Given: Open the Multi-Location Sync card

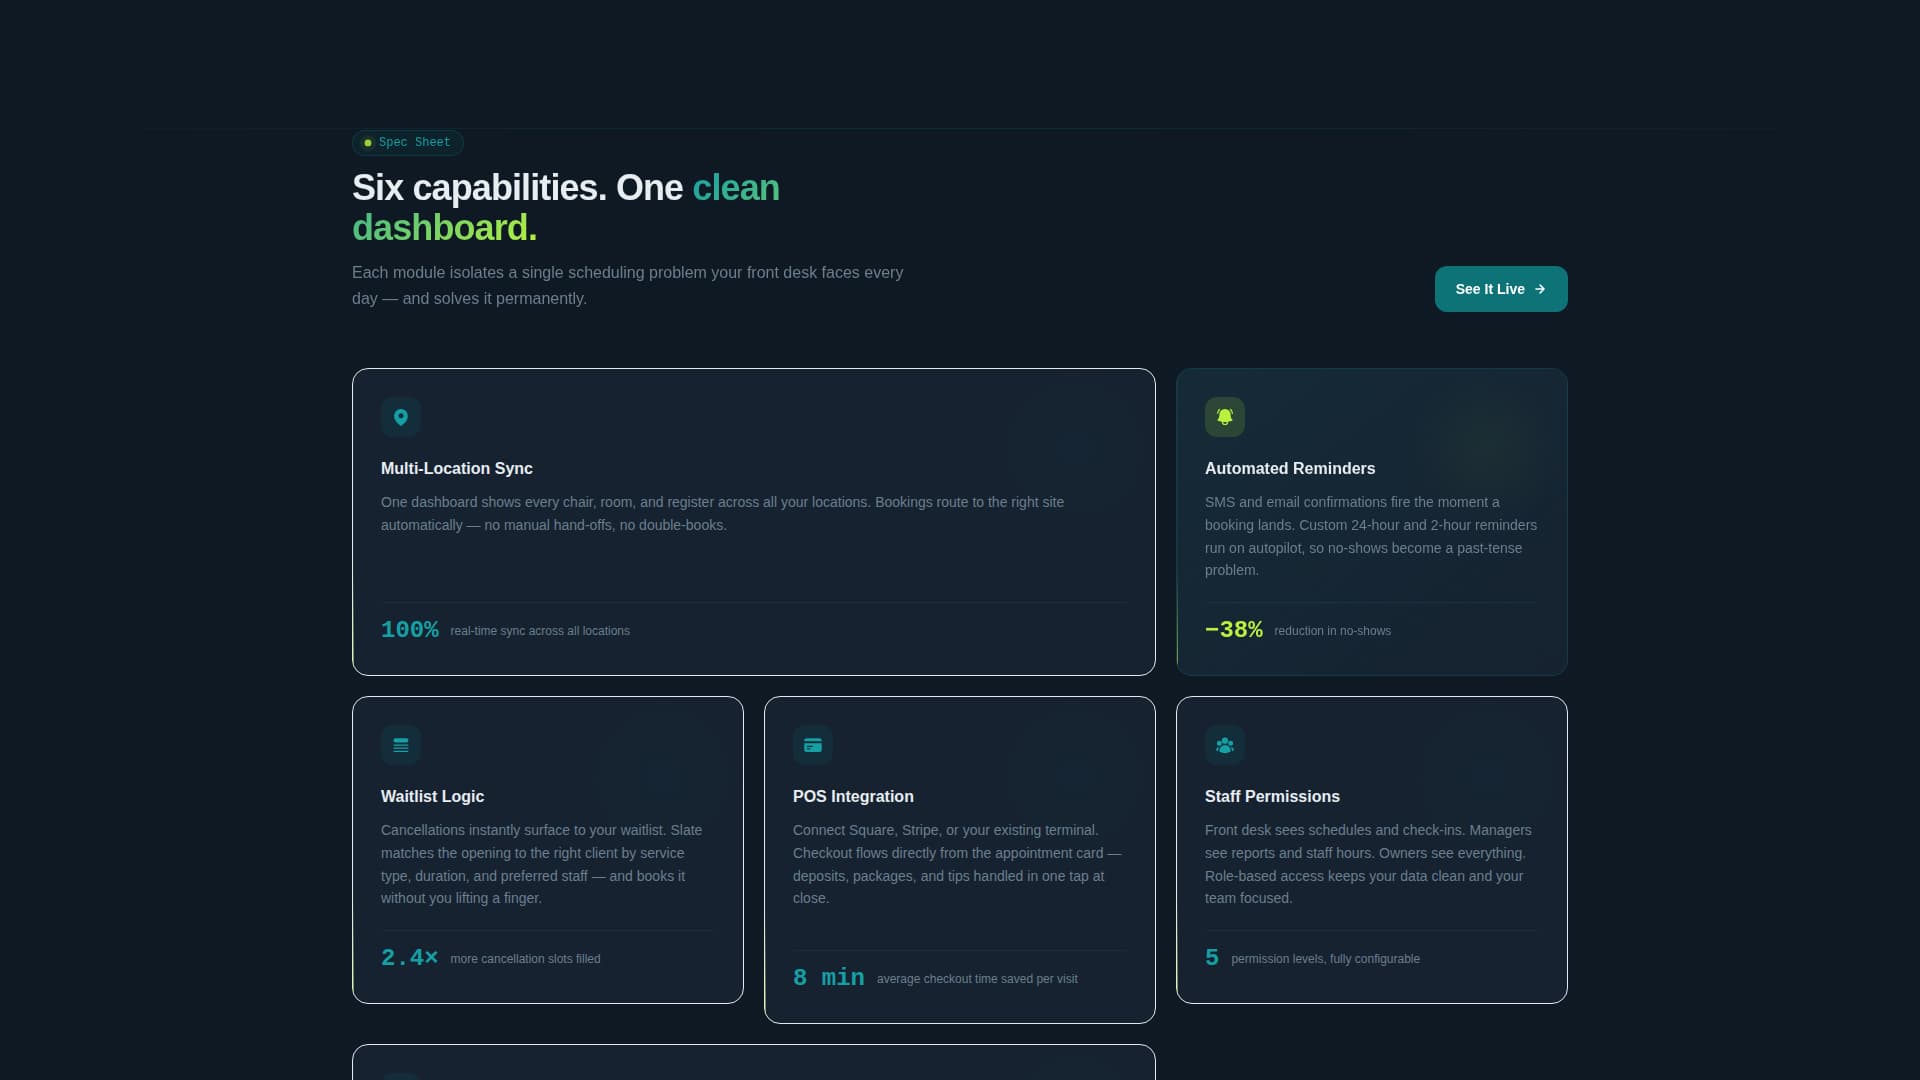Looking at the screenshot, I should click(753, 520).
